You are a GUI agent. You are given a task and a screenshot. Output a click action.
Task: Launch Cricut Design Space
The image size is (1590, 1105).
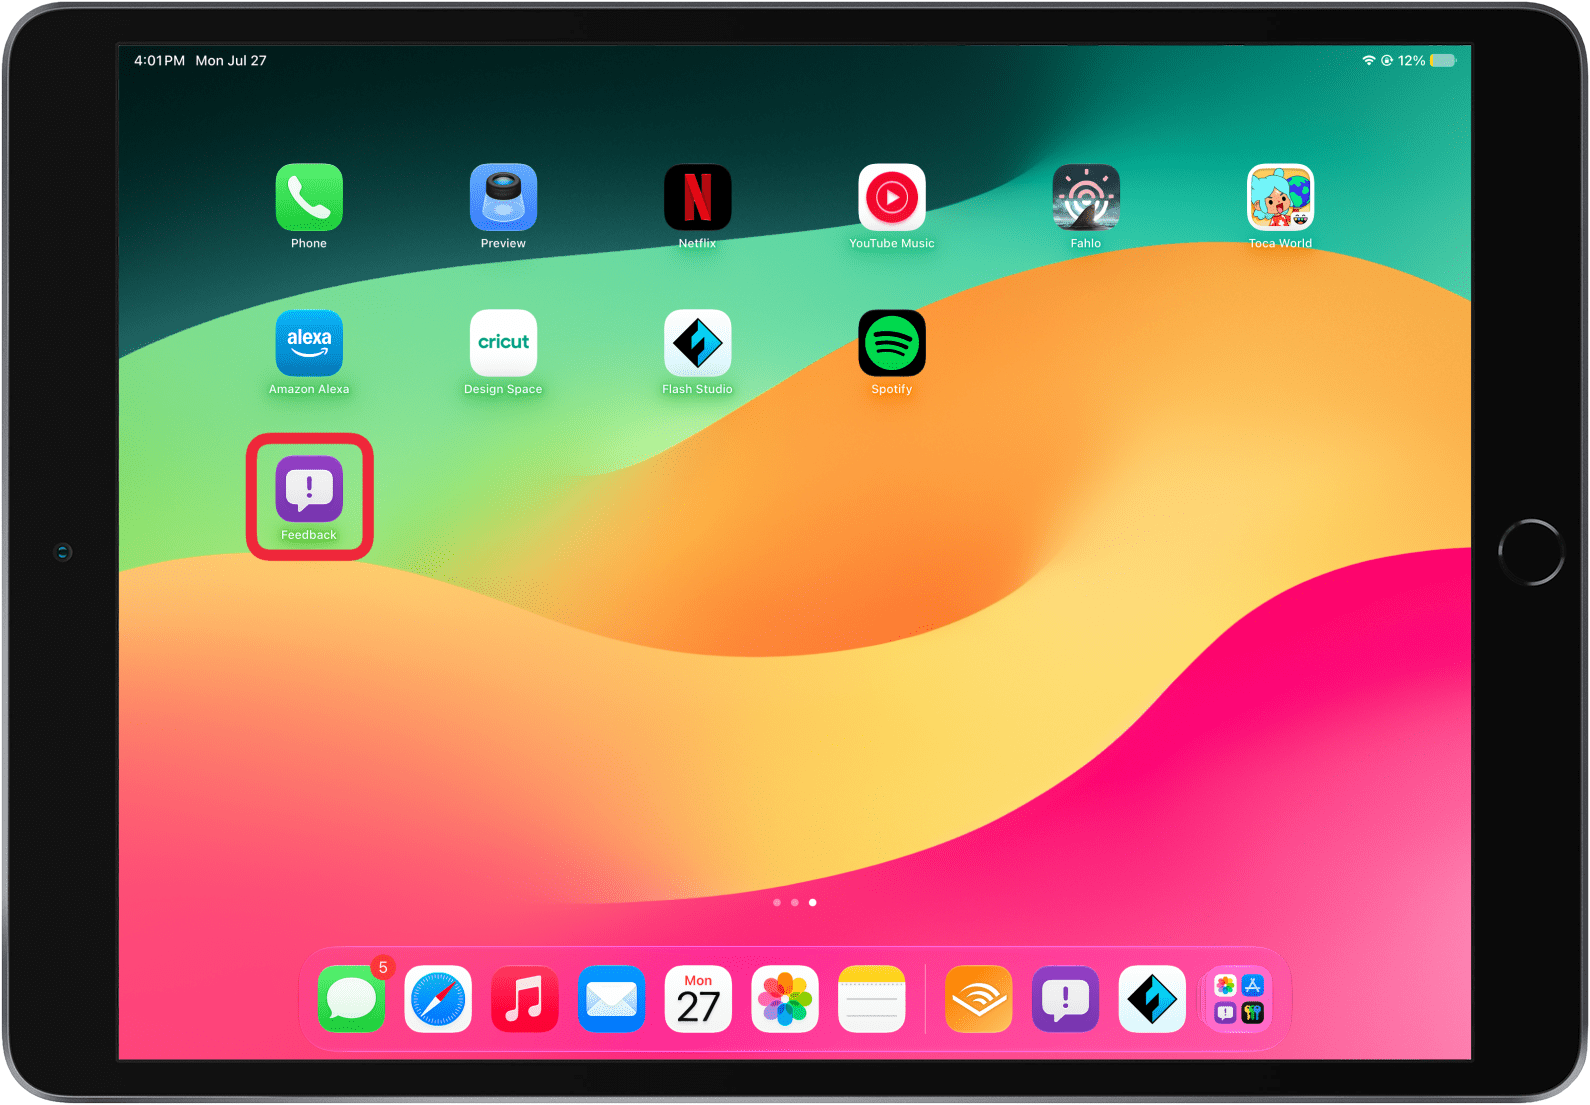coord(503,343)
